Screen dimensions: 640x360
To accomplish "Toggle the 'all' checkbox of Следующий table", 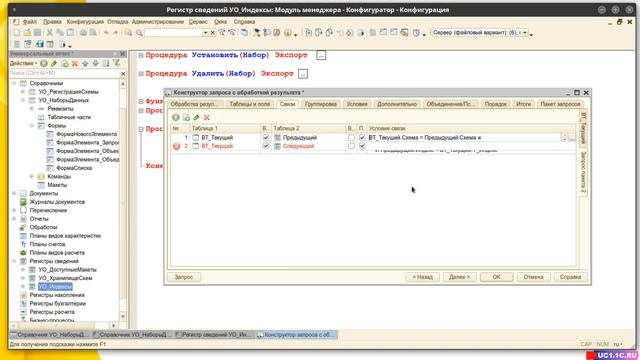I will point(351,146).
